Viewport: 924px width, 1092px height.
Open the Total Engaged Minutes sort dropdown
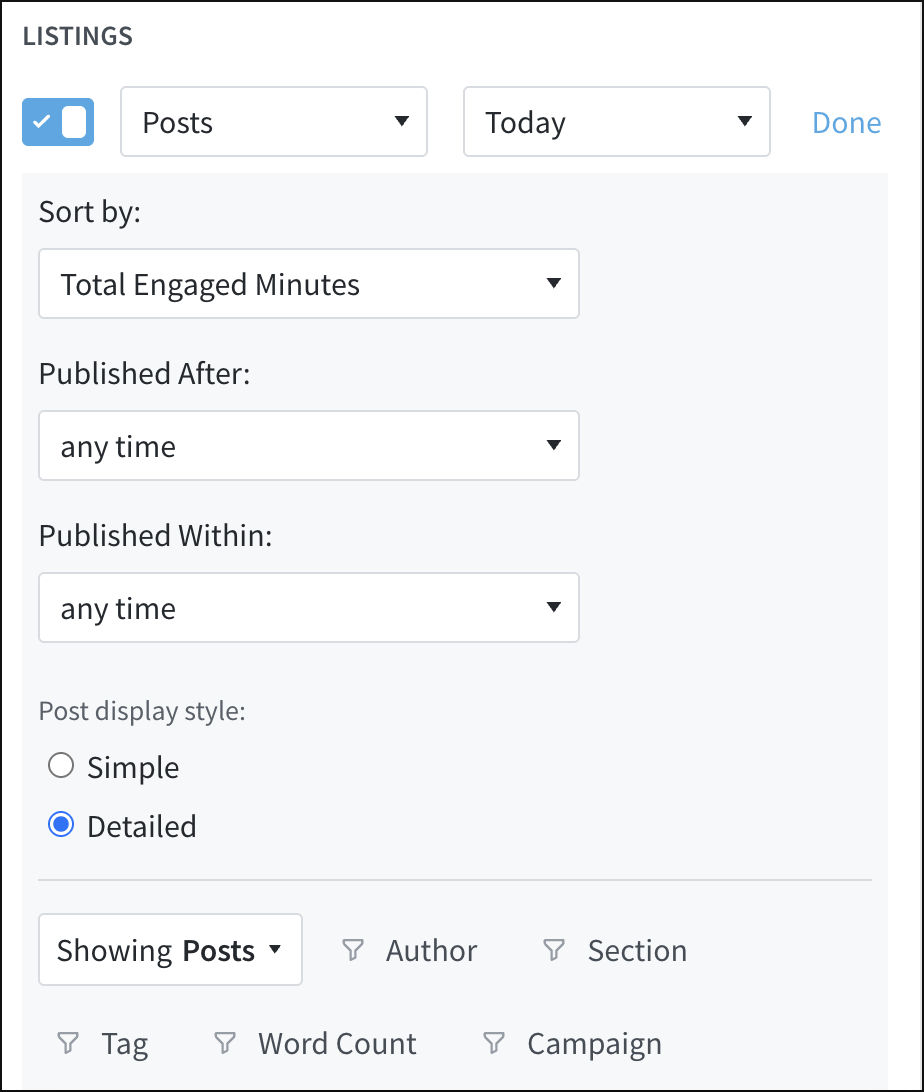[x=308, y=283]
